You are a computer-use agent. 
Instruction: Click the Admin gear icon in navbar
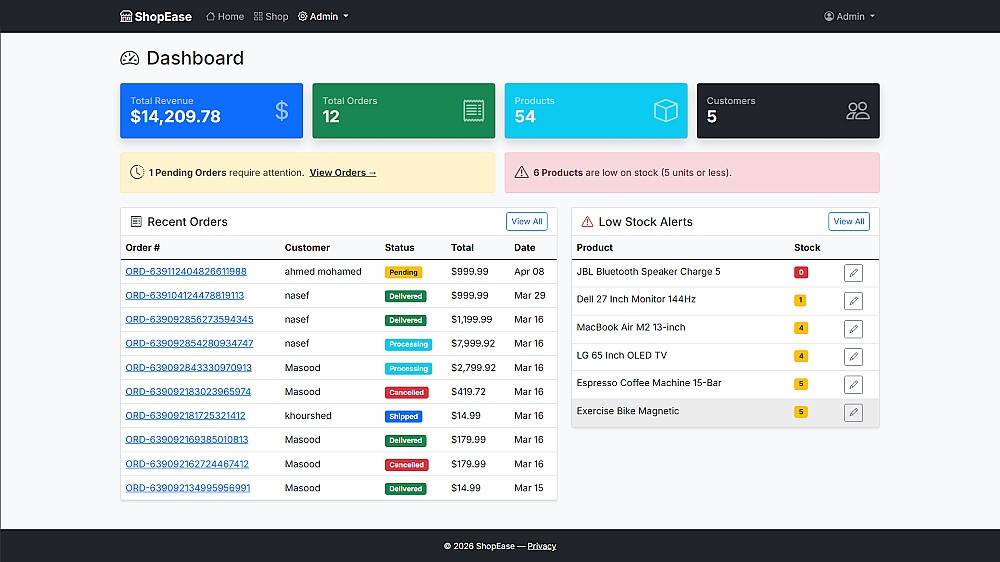[x=302, y=17]
